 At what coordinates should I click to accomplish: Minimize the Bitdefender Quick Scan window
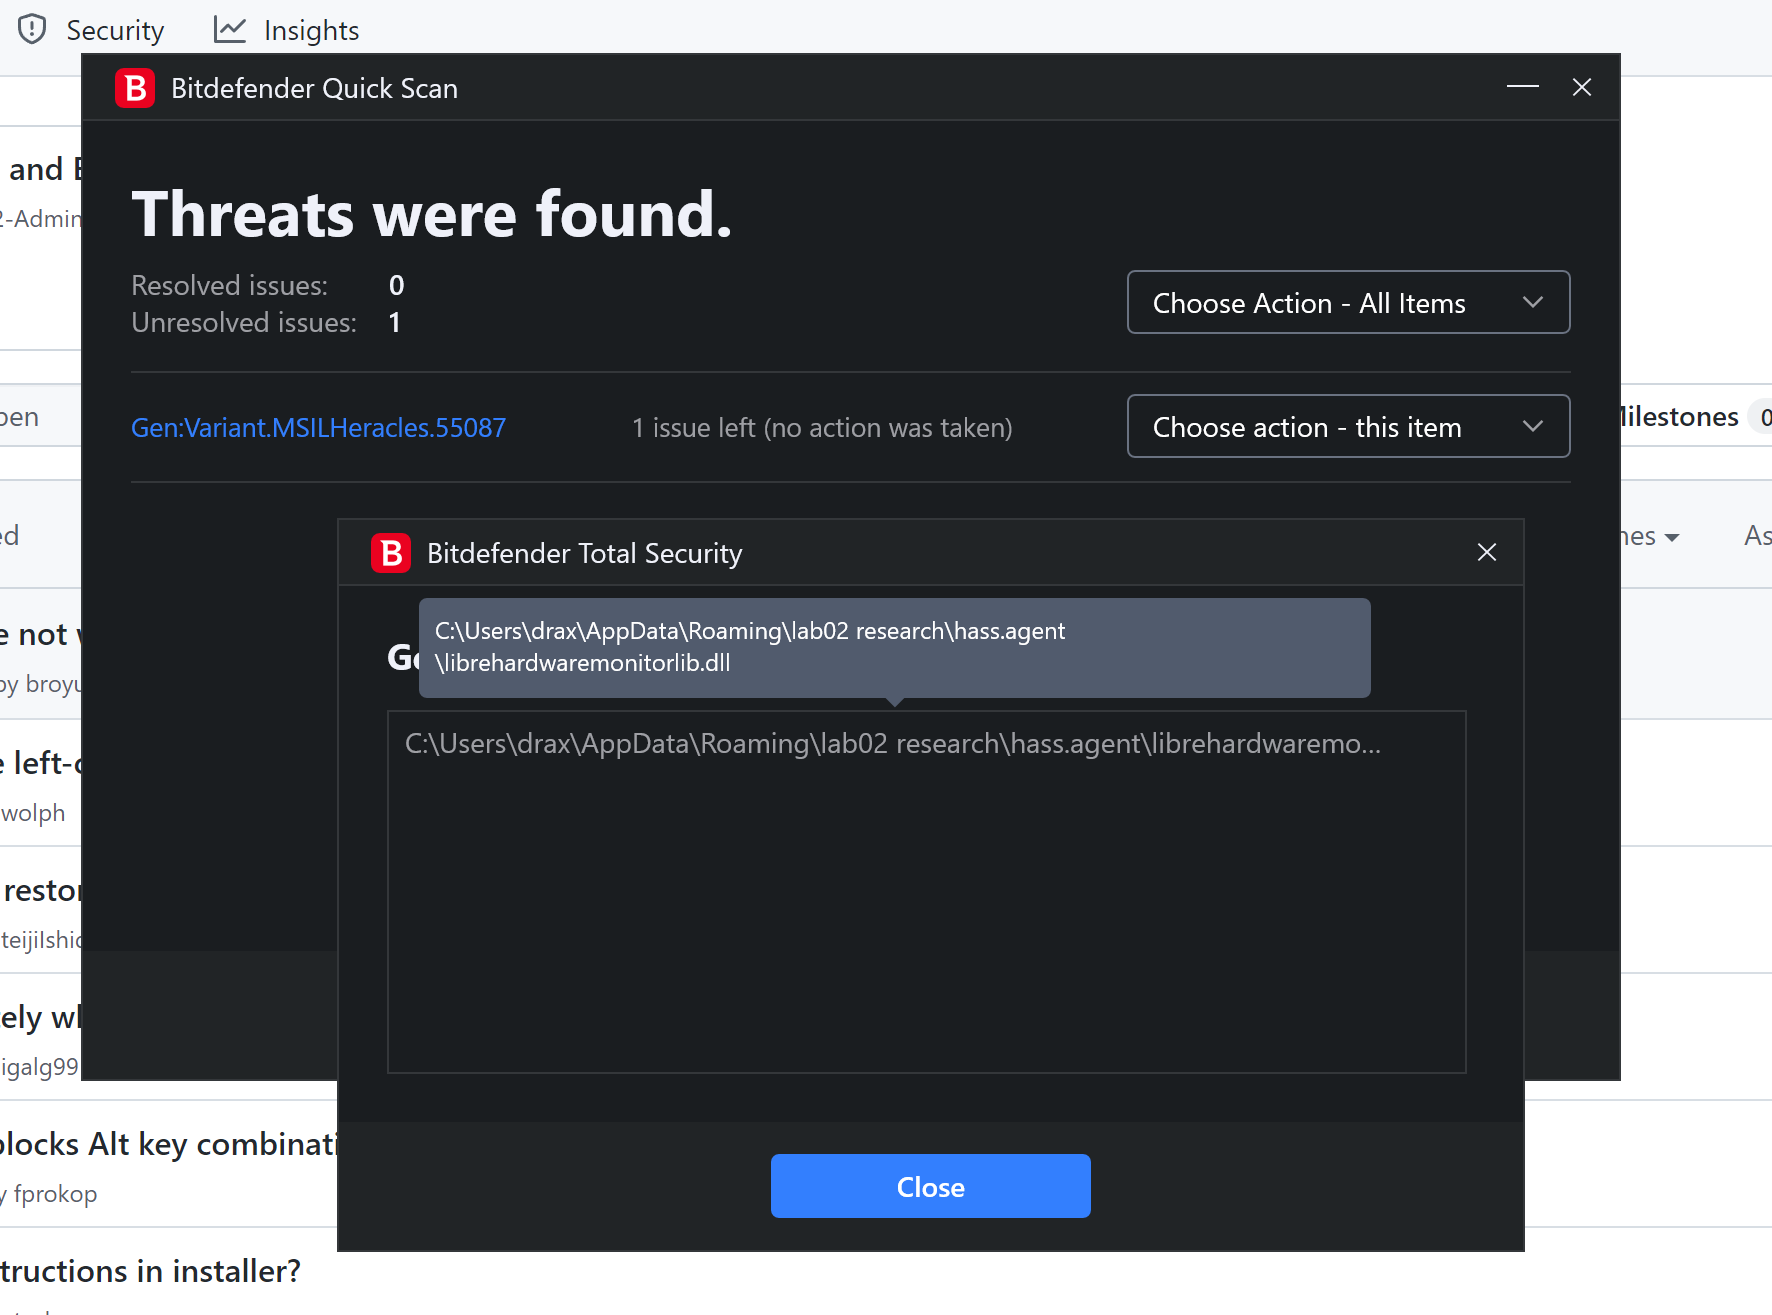coord(1522,87)
